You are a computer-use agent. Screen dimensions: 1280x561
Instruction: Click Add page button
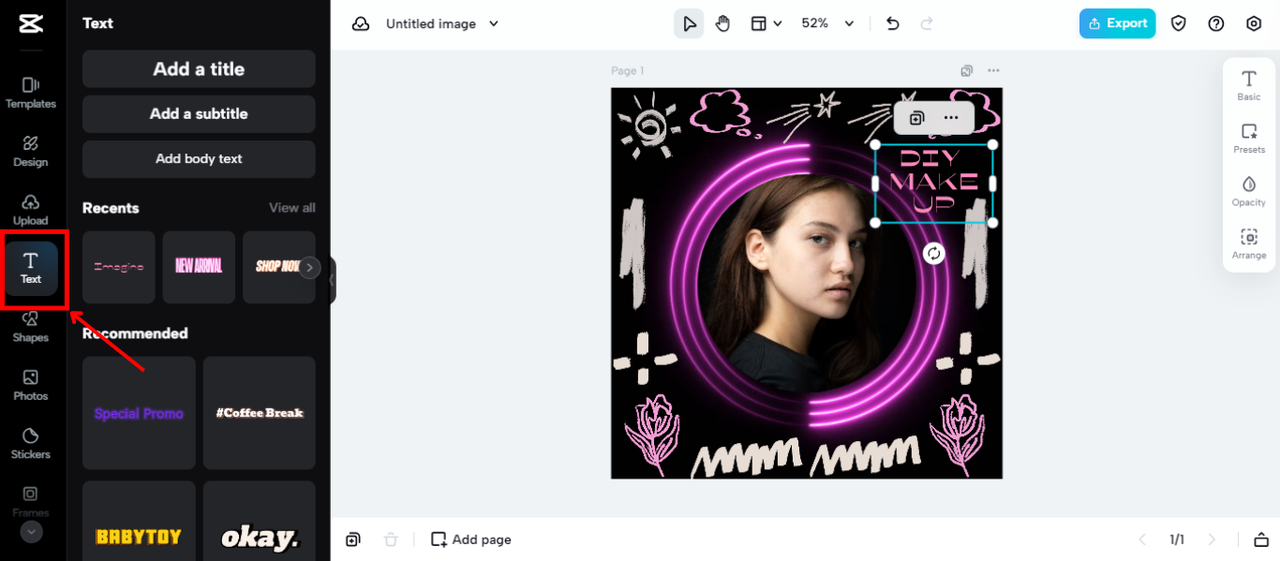point(471,540)
